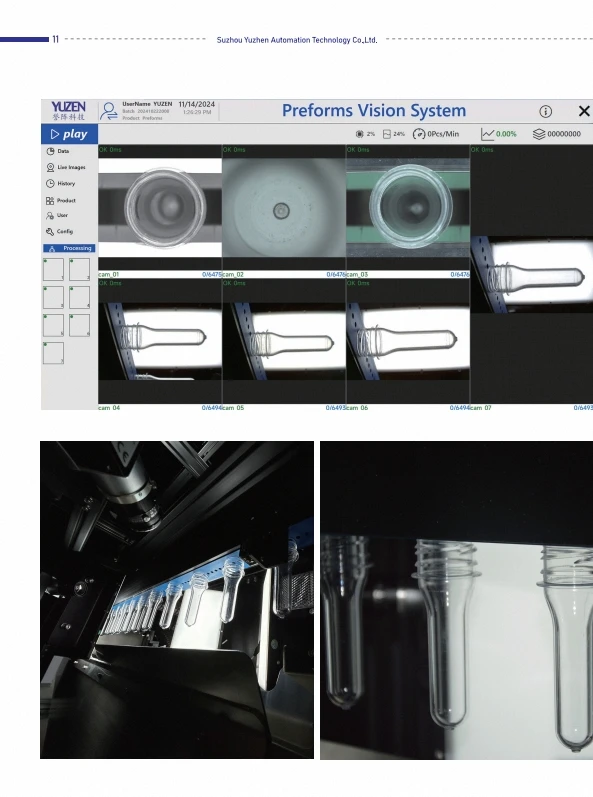
Task: Click the 00000000 counter value
Action: [564, 134]
